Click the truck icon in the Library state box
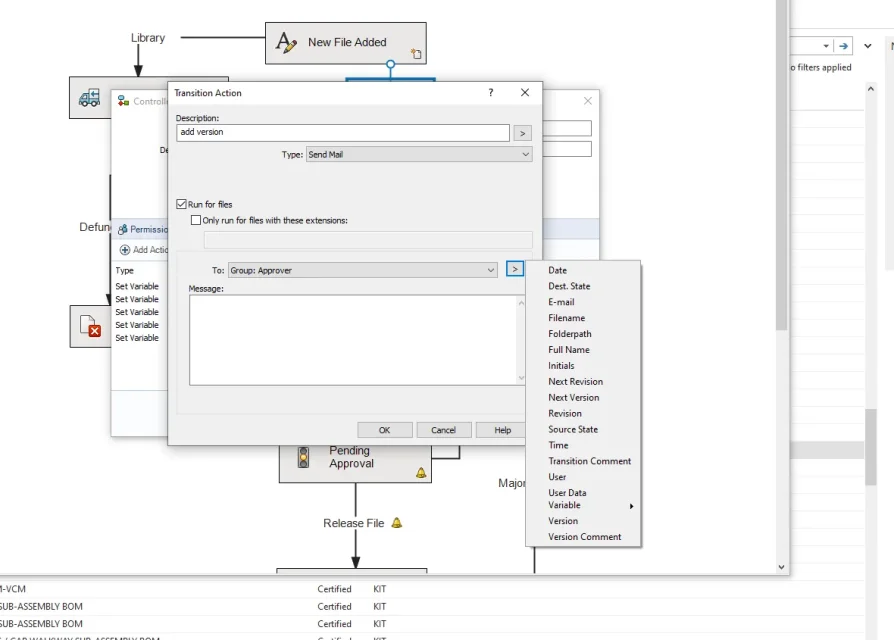The width and height of the screenshot is (894, 640). (90, 97)
